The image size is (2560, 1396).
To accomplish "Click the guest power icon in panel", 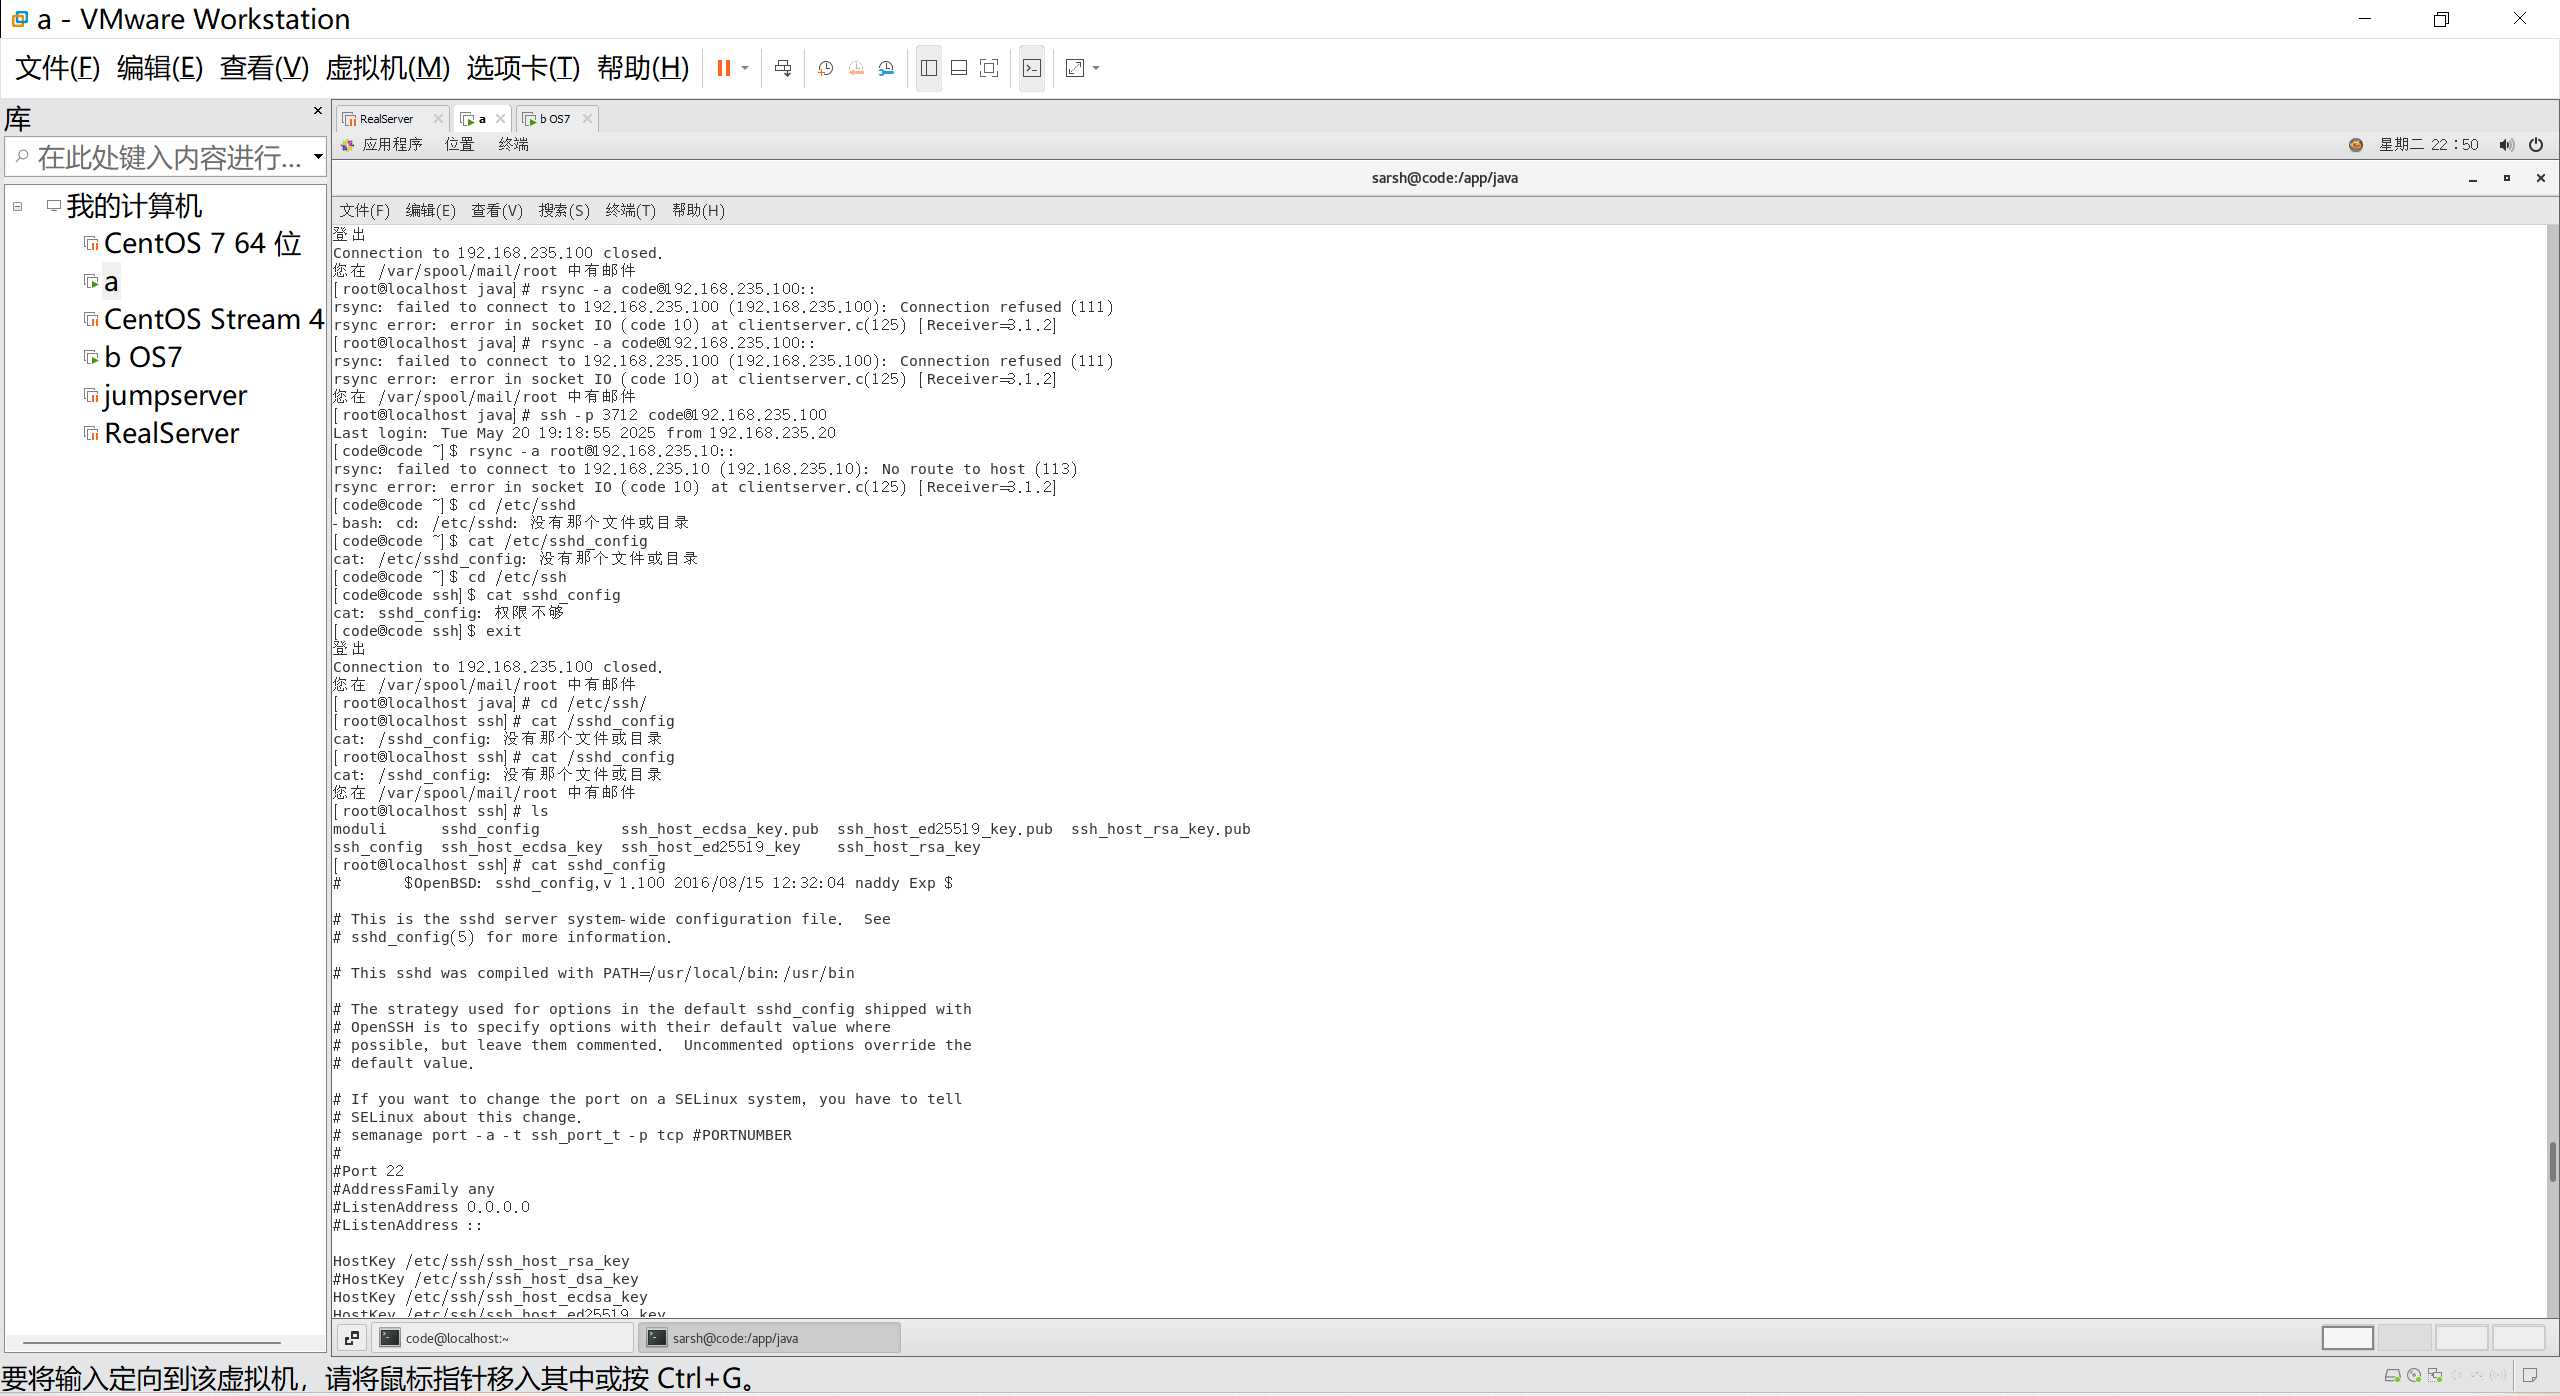I will point(2536,145).
